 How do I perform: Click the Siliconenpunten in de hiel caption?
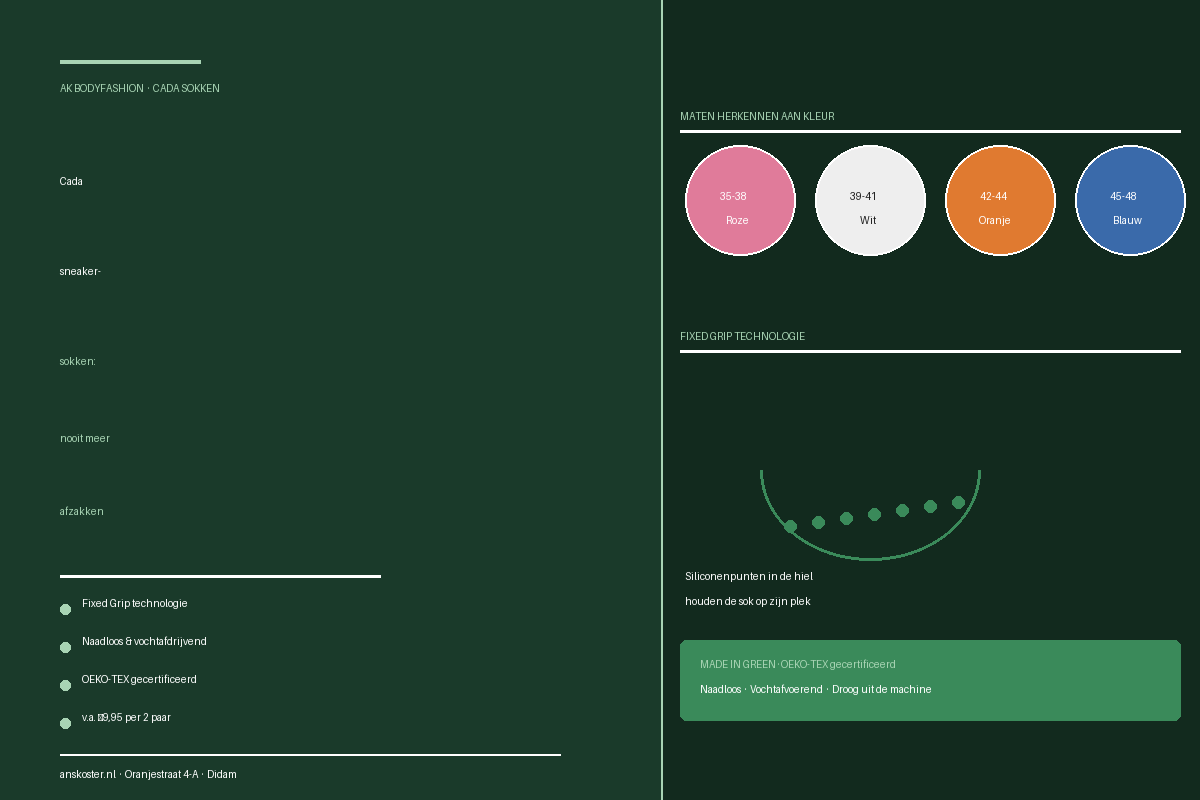coord(749,576)
